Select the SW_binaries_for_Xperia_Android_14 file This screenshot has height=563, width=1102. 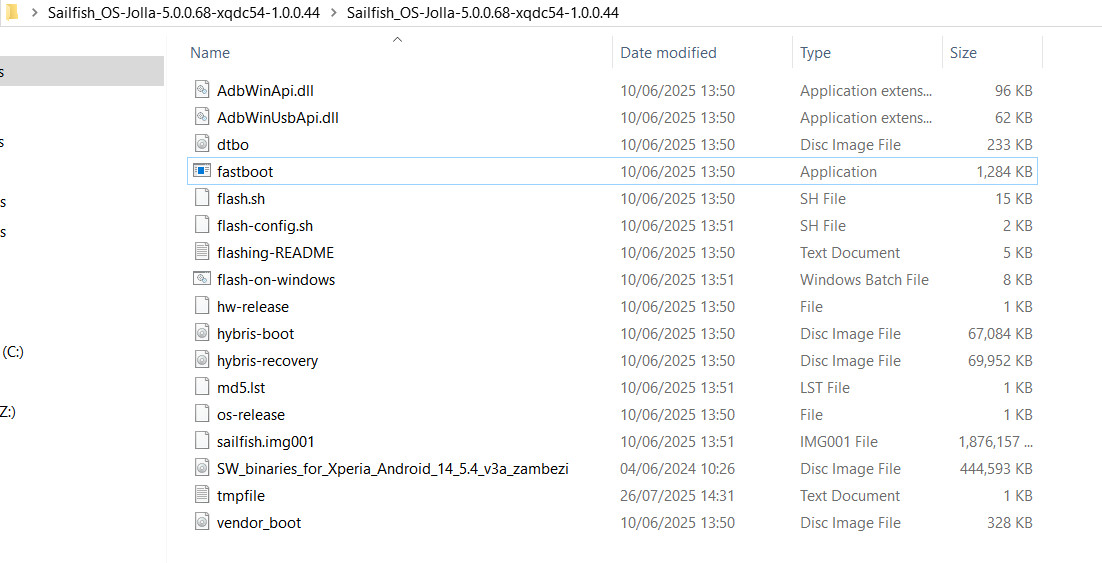(392, 469)
